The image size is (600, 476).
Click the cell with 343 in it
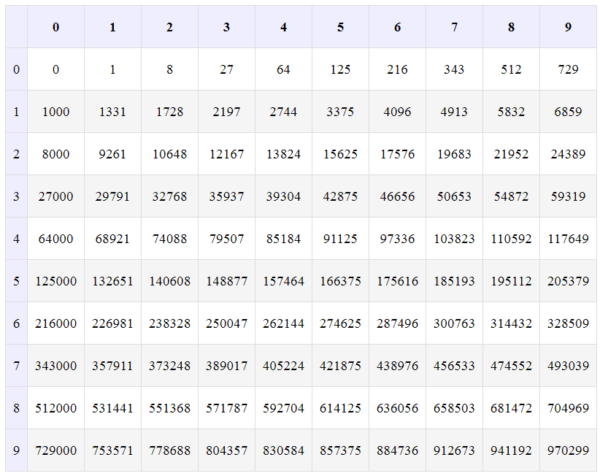tap(454, 70)
